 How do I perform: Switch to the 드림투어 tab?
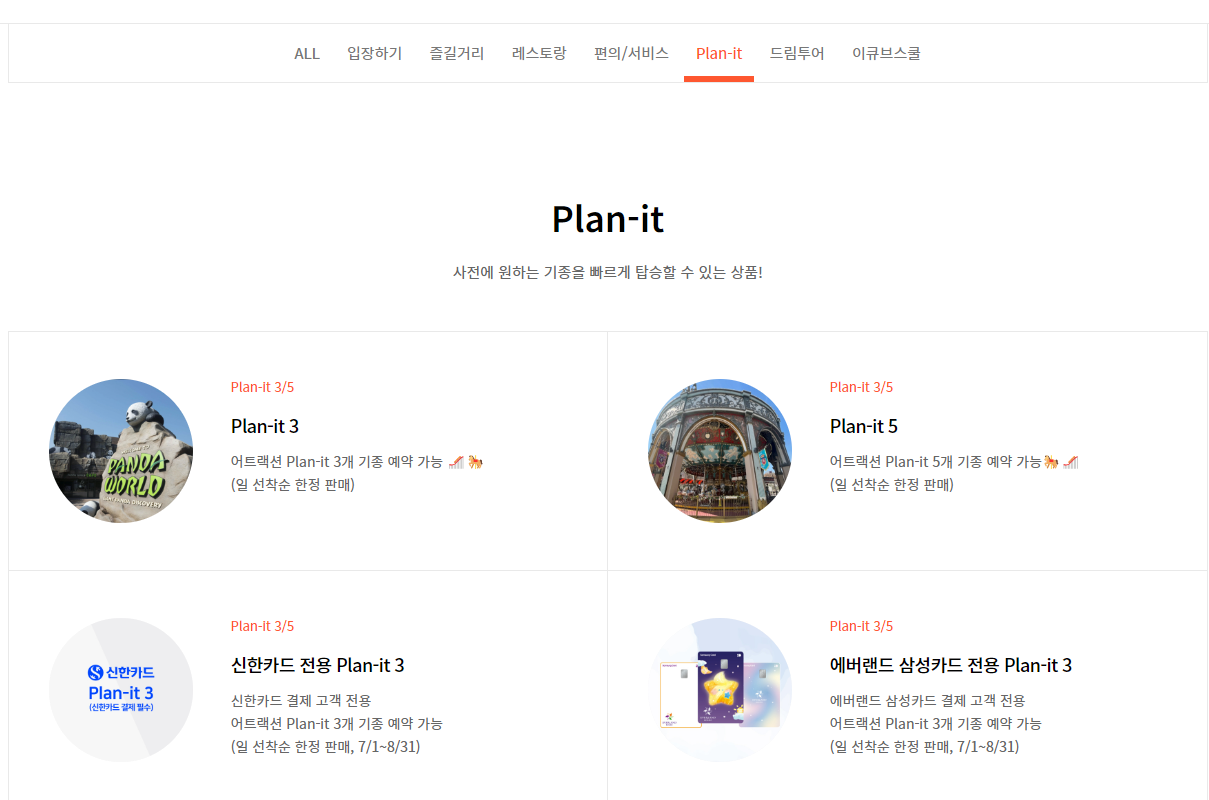click(x=797, y=53)
